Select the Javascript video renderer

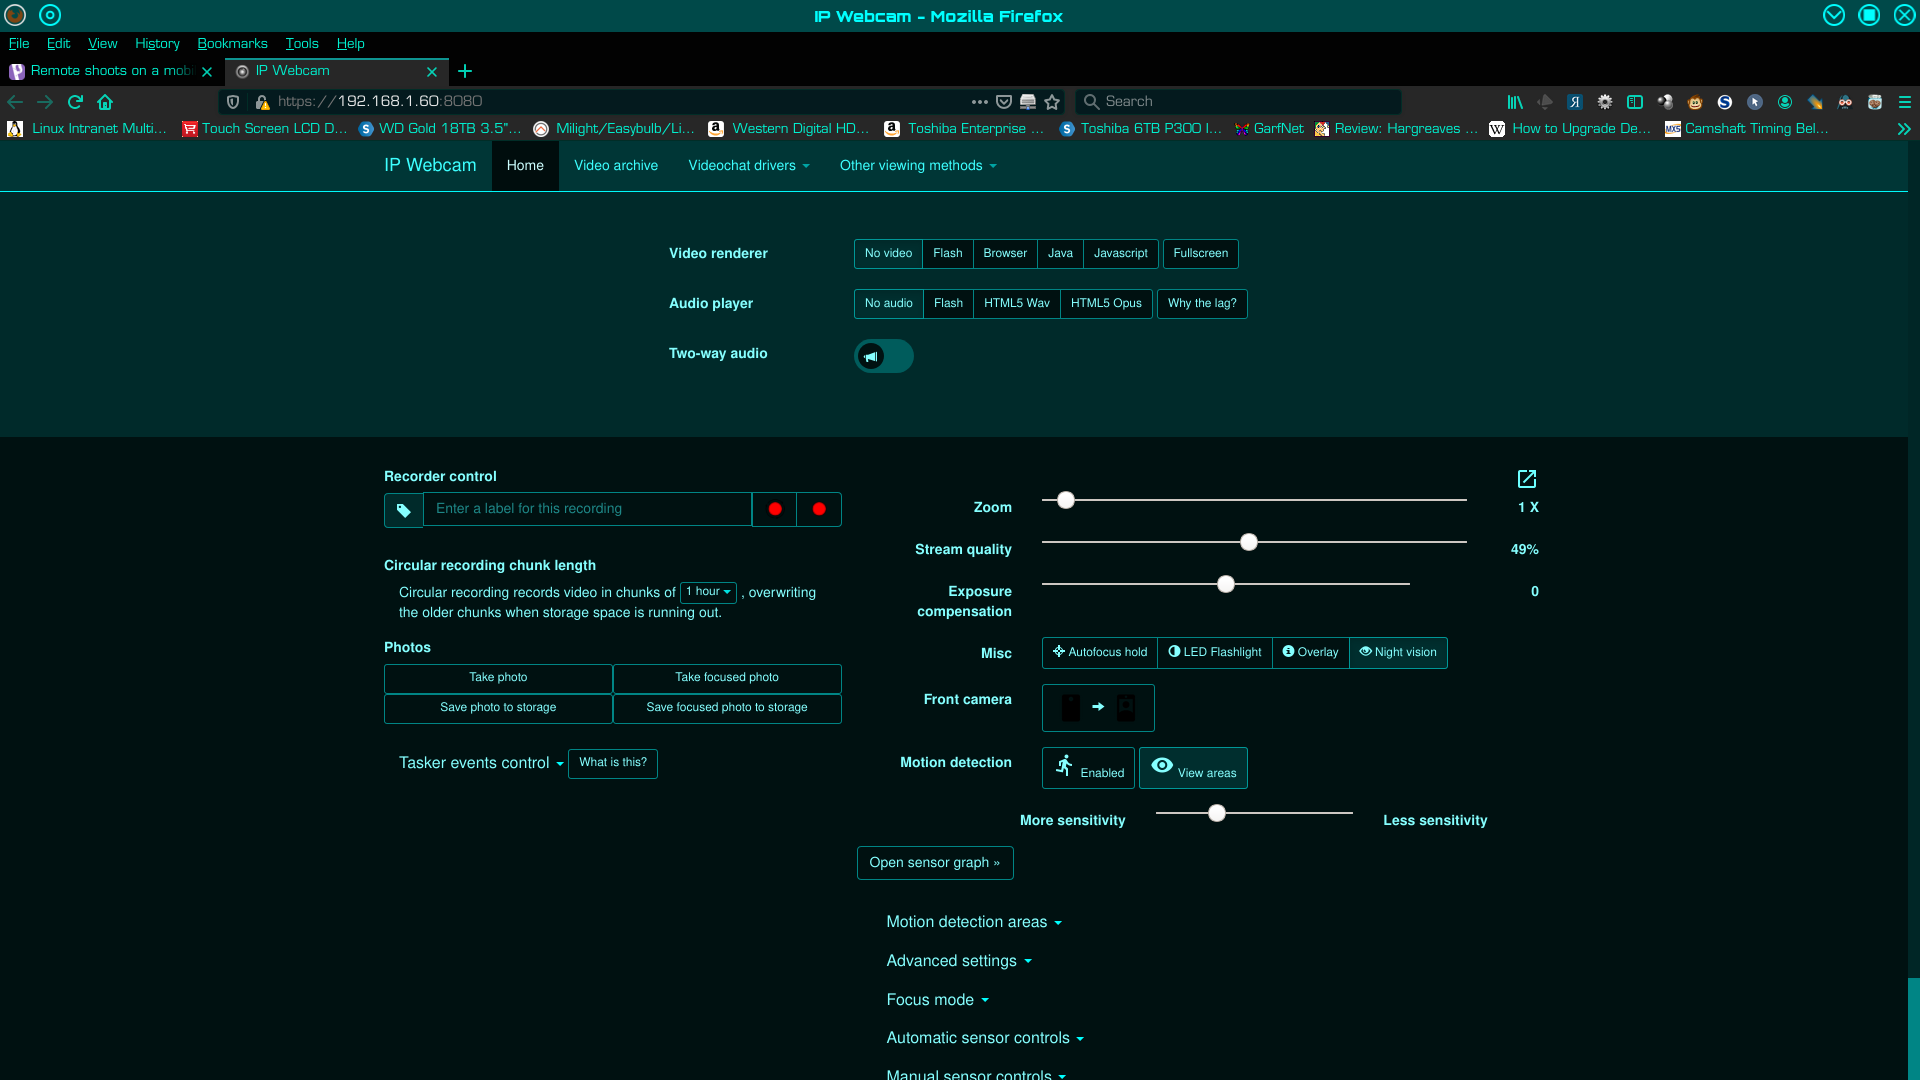click(1120, 253)
